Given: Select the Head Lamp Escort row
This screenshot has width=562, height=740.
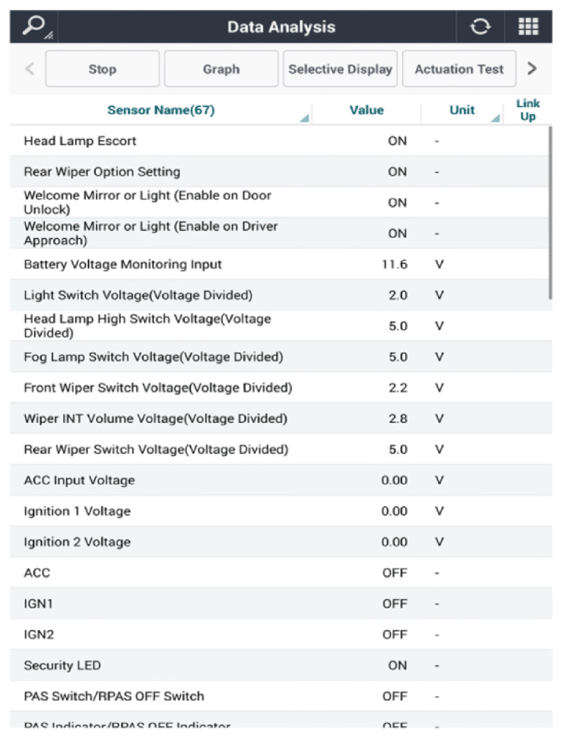Looking at the screenshot, I should pyautogui.click(x=281, y=141).
